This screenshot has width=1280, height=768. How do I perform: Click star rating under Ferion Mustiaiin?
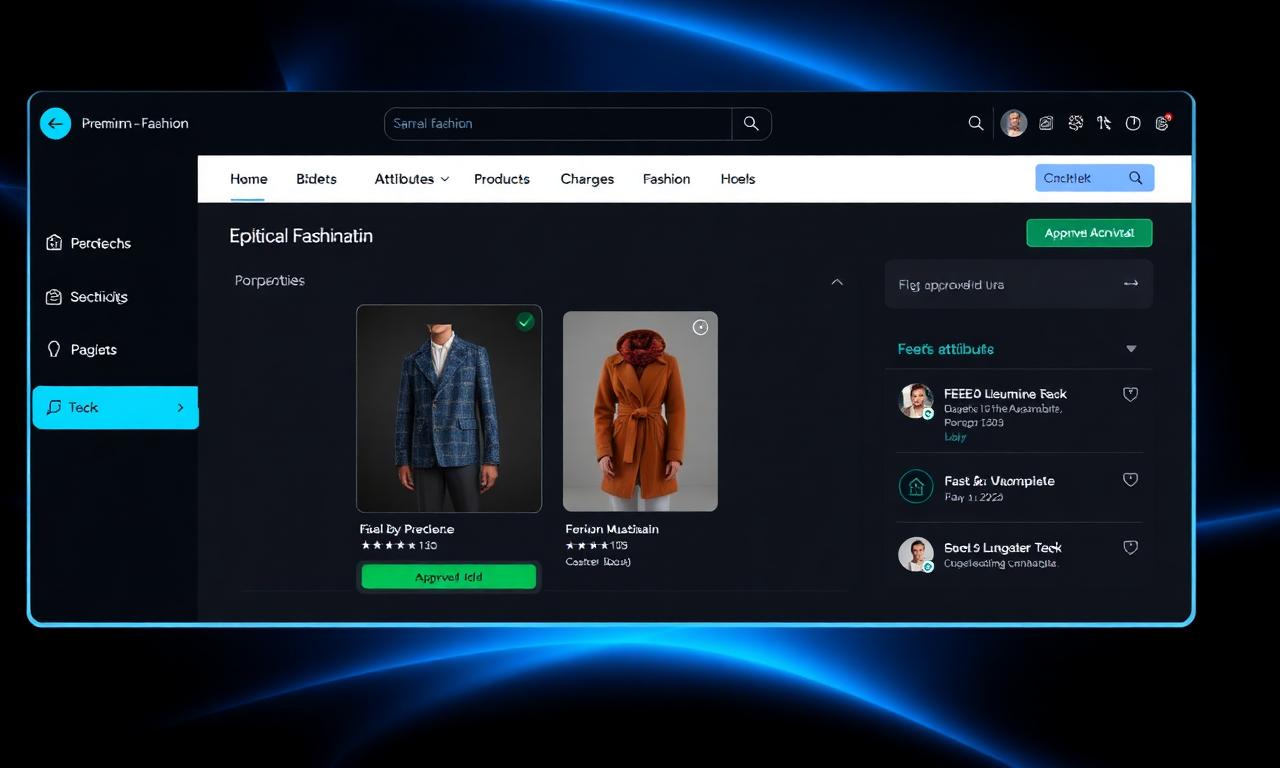[597, 546]
